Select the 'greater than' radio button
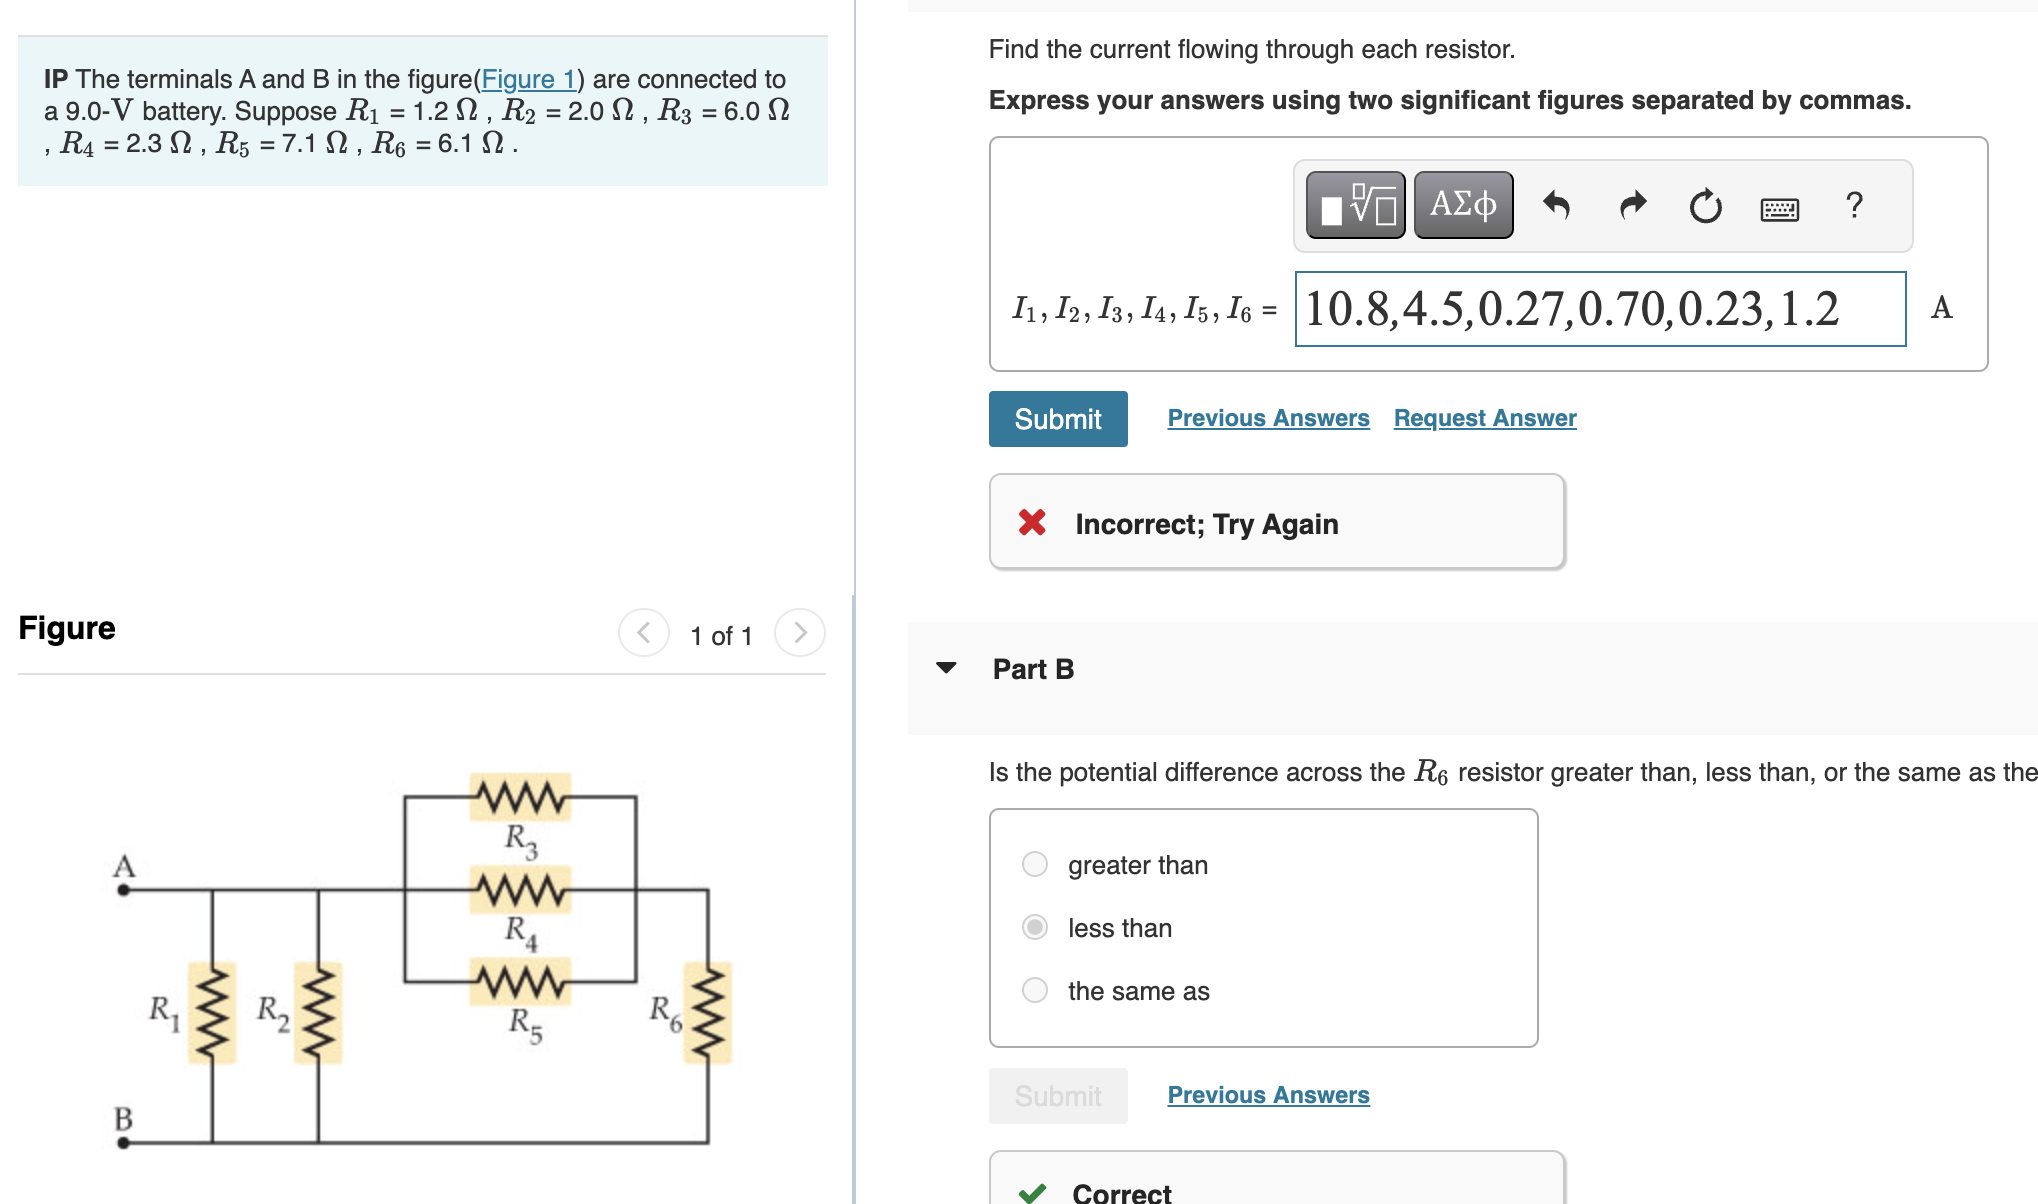The height and width of the screenshot is (1204, 2038). pos(1033,864)
